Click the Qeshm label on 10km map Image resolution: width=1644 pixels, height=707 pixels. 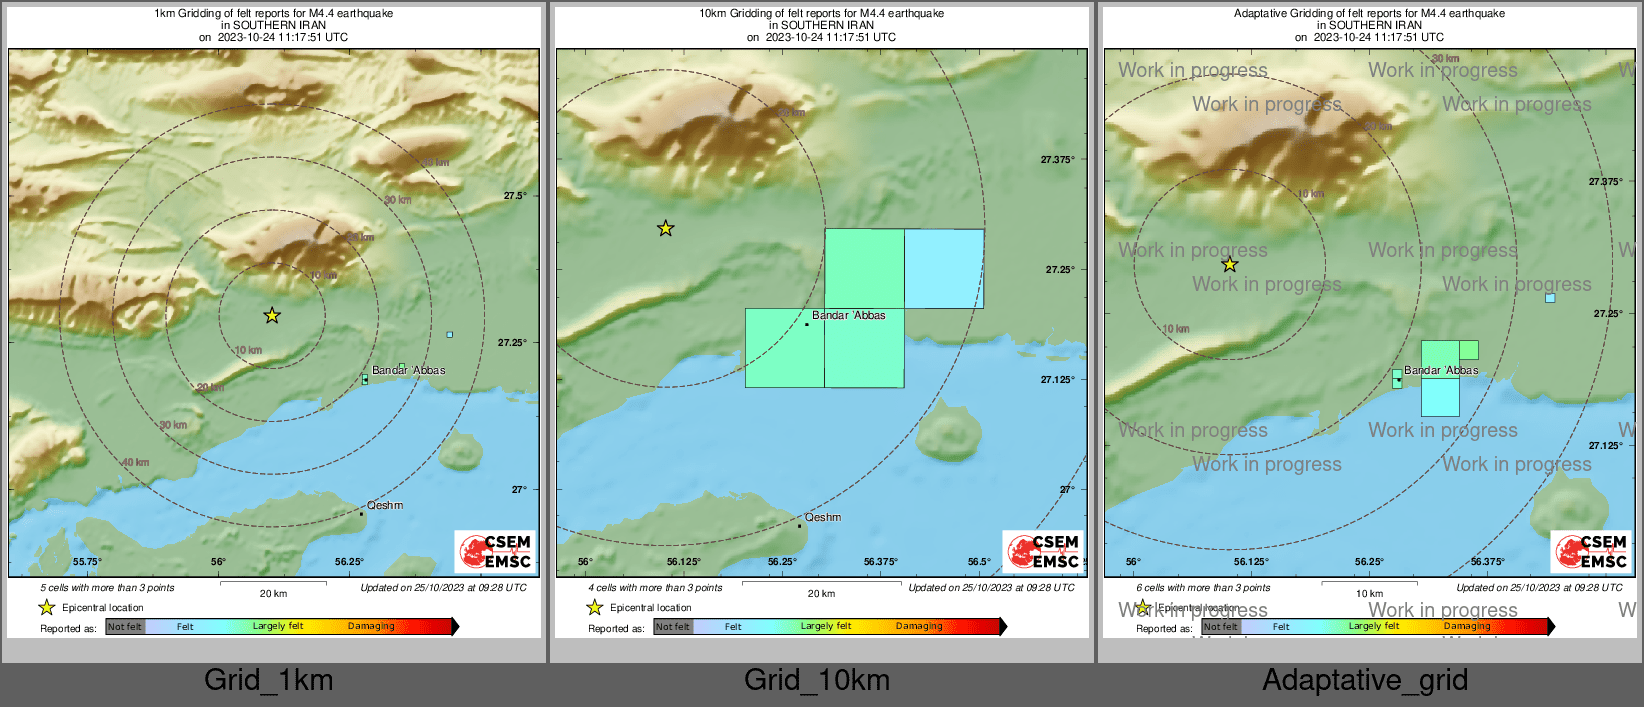point(823,517)
